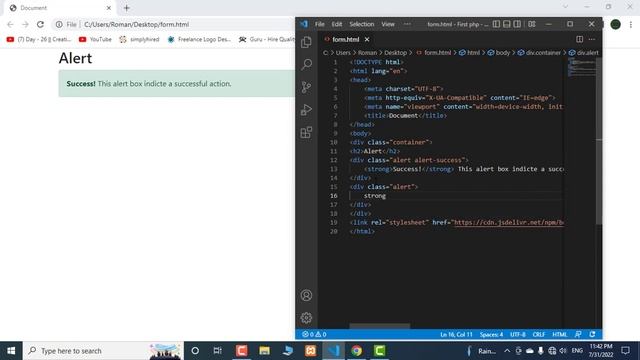Open the Windows Start menu
Viewport: 640px width, 360px height.
coord(11,351)
